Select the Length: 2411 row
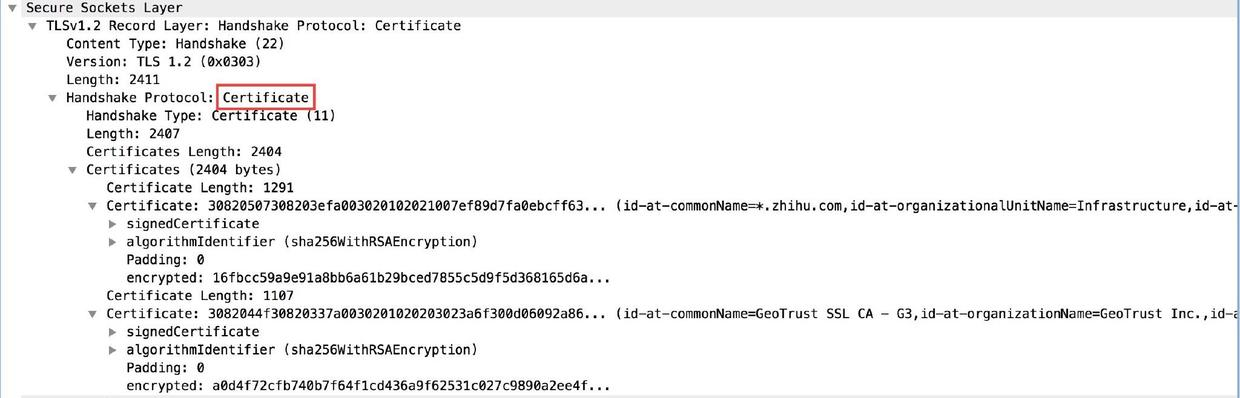The width and height of the screenshot is (1240, 398). pos(620,80)
